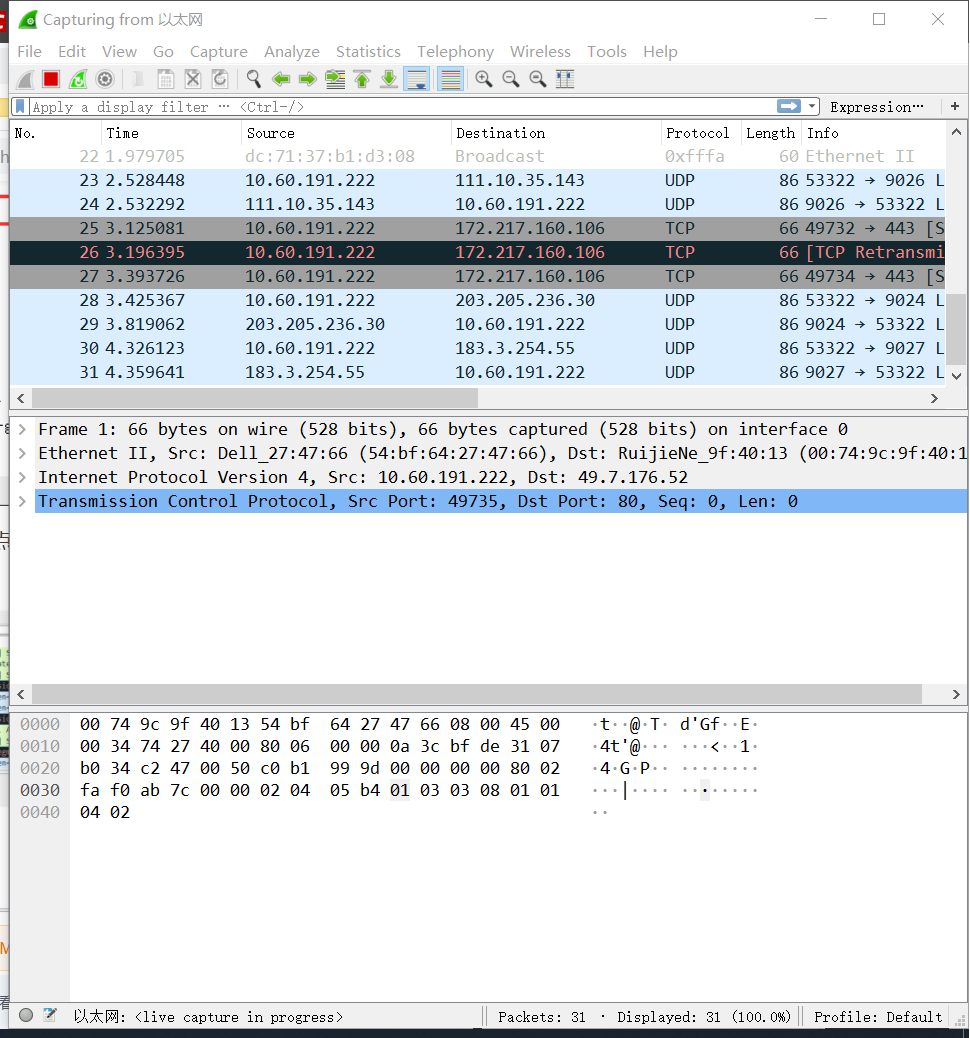Click the close capture file icon

pyautogui.click(x=193, y=79)
